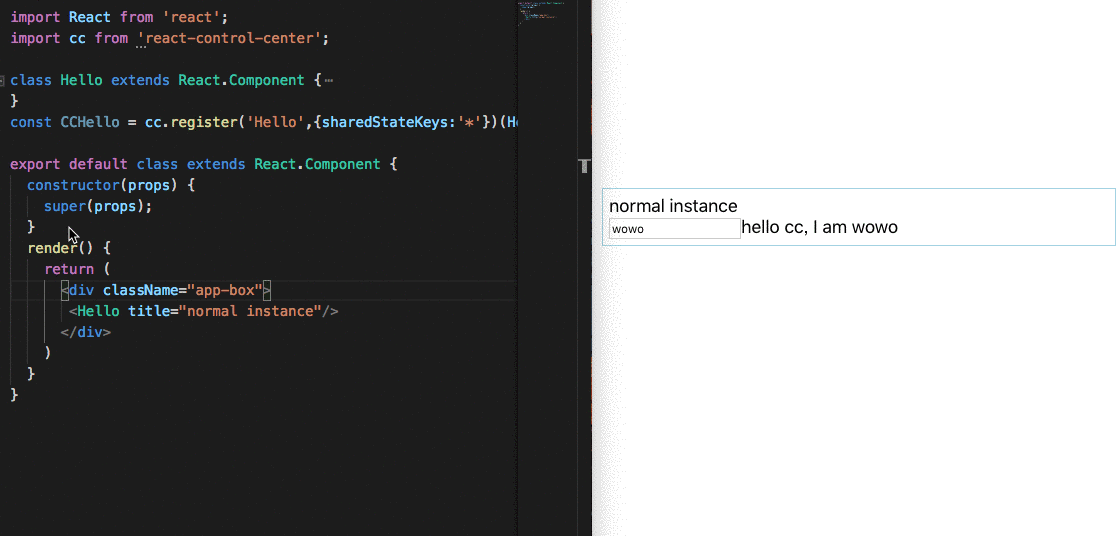Focus the input field containing wowo
Screen dimensions: 1117x536
point(675,229)
